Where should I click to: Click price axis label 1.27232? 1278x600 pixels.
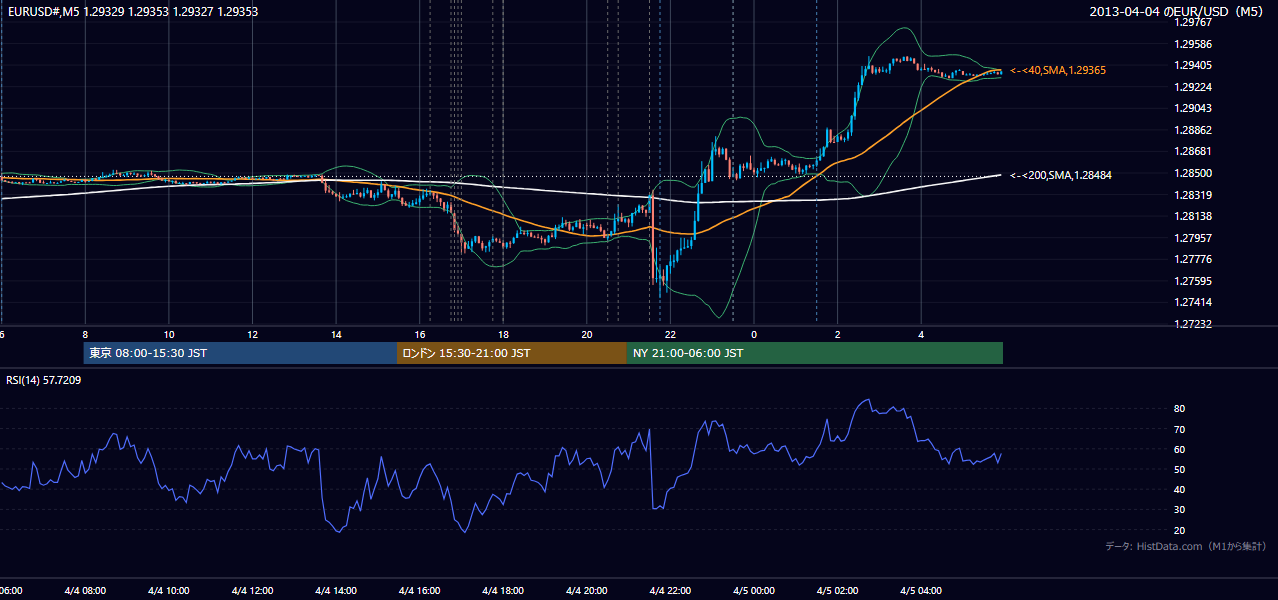(1192, 324)
